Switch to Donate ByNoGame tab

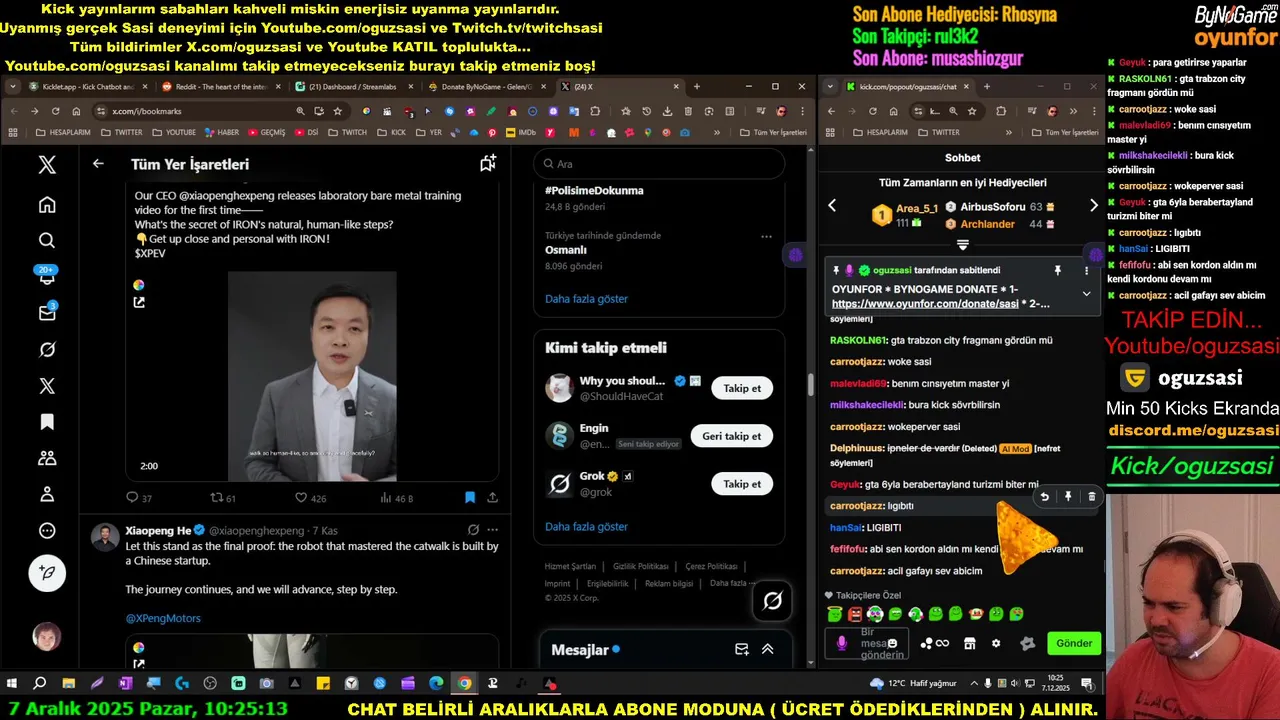[486, 87]
